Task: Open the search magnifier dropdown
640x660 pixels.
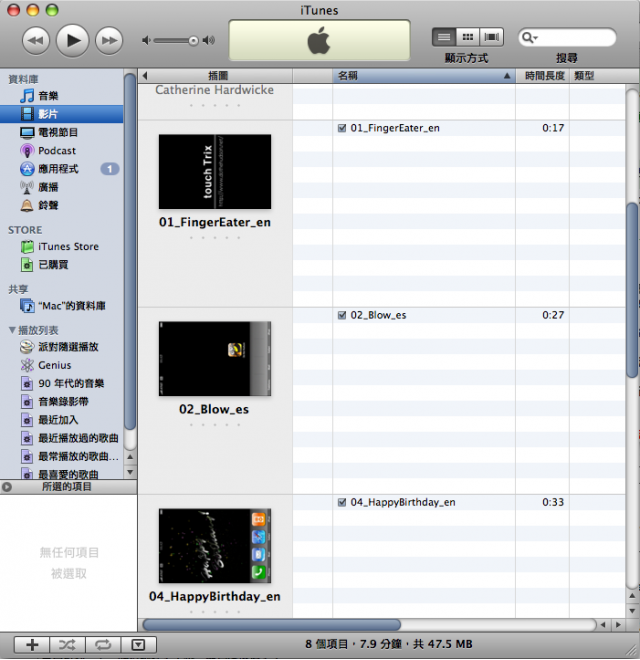Action: pyautogui.click(x=530, y=38)
